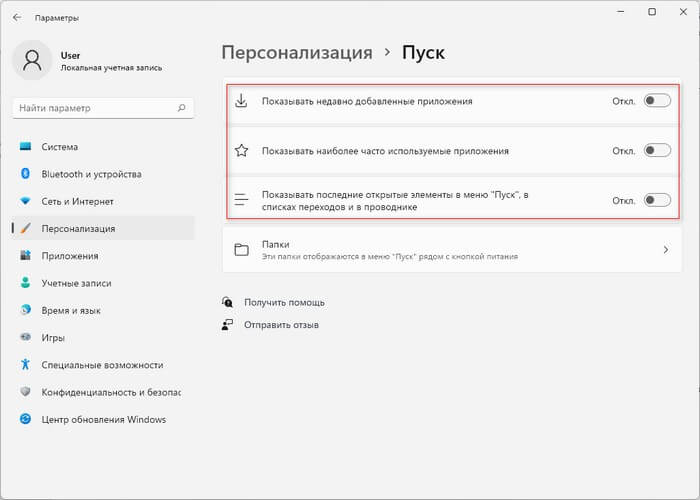Click the Персонализация brush icon
700x500 pixels.
[25, 228]
